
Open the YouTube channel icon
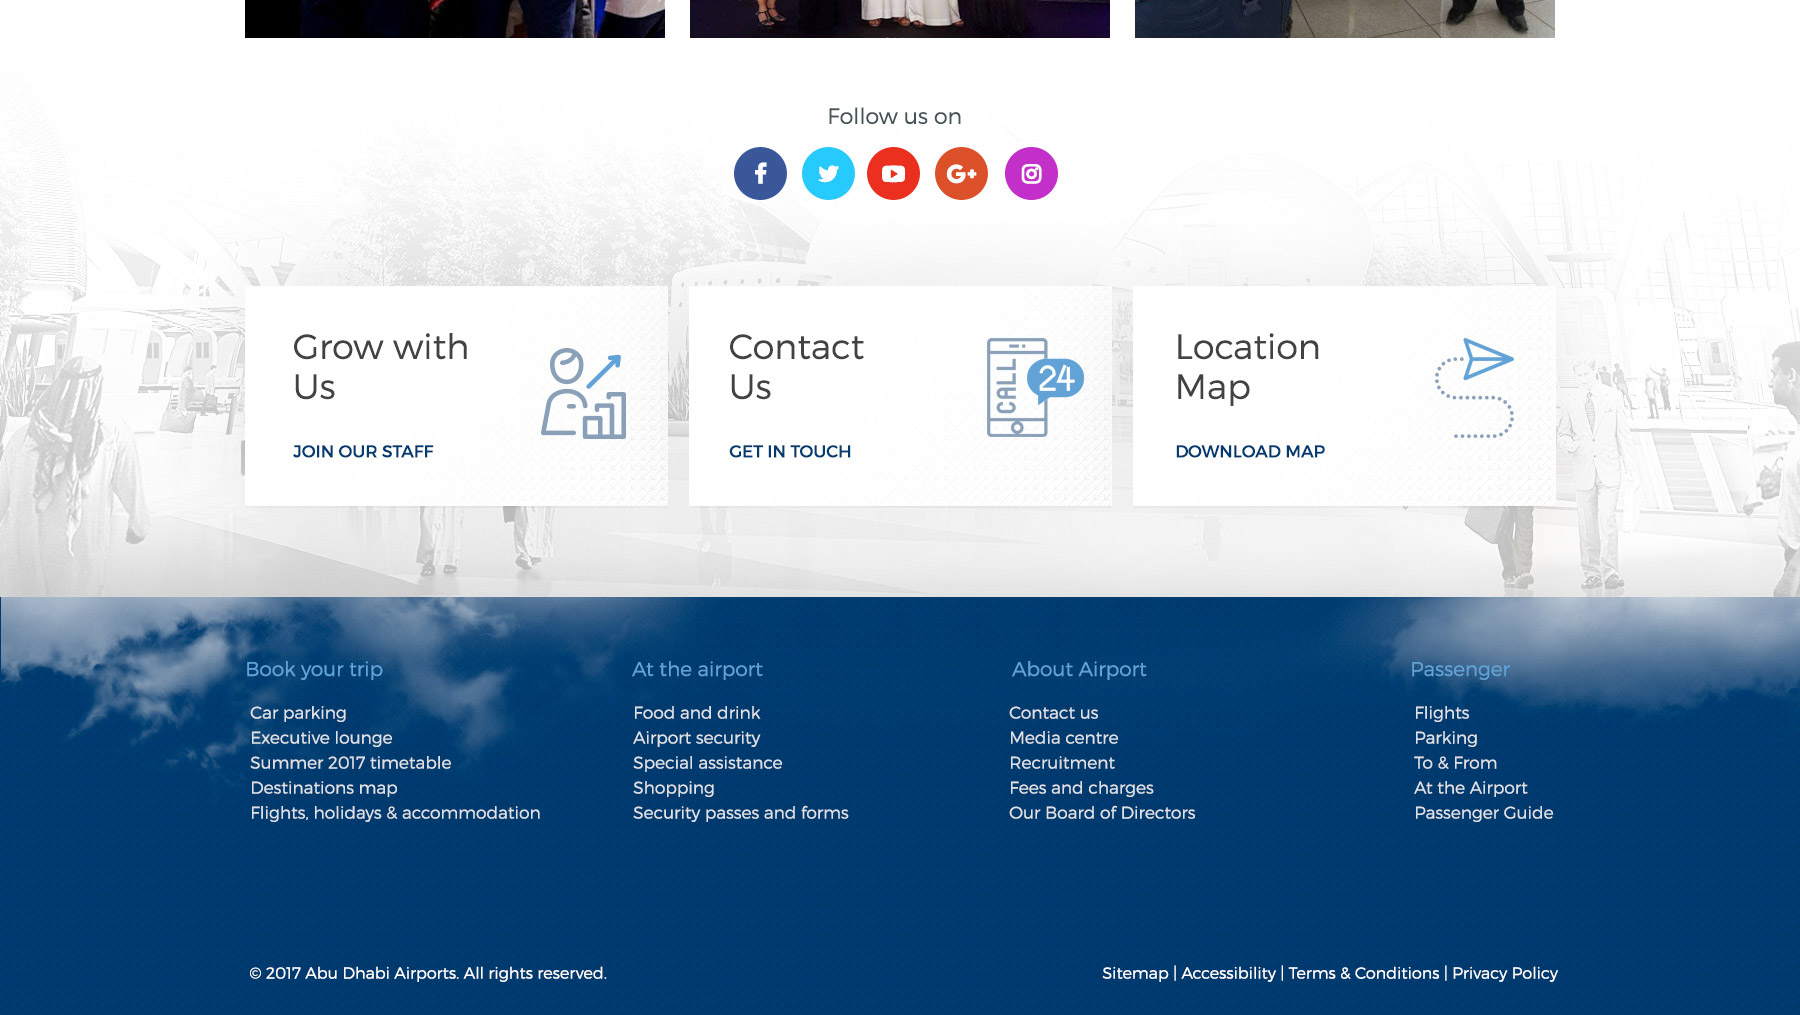(x=893, y=174)
